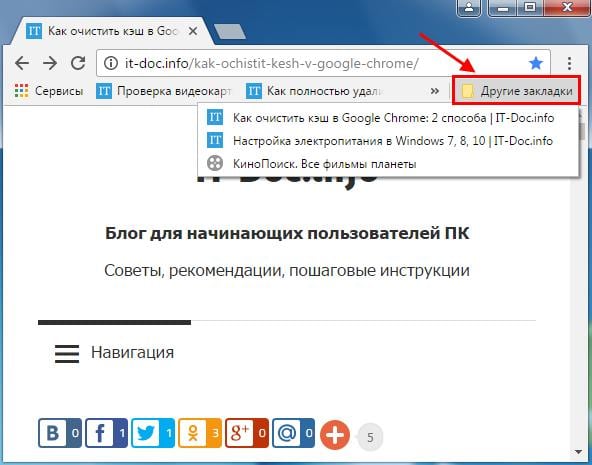Open the Chrome user profile button

tap(469, 7)
